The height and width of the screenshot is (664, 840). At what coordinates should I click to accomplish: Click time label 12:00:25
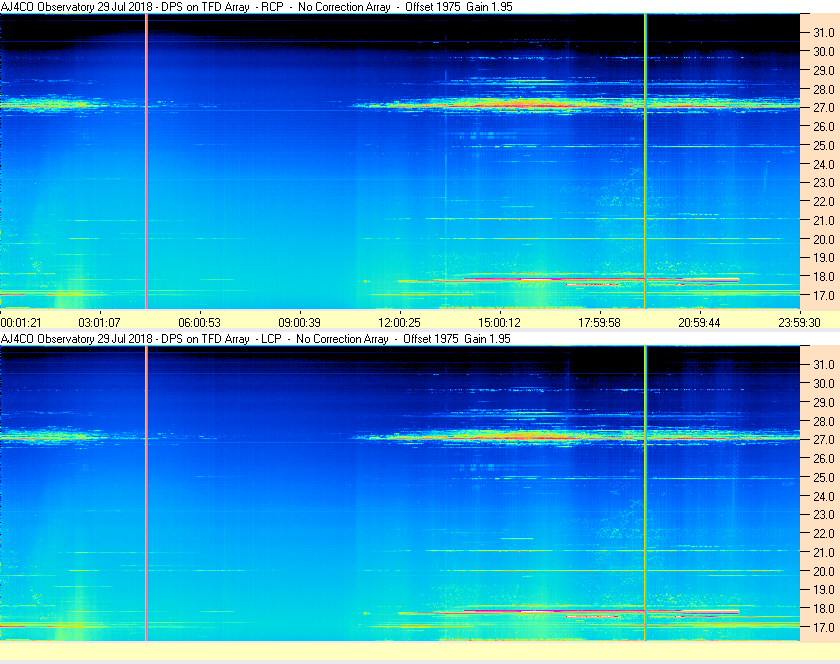[x=400, y=323]
